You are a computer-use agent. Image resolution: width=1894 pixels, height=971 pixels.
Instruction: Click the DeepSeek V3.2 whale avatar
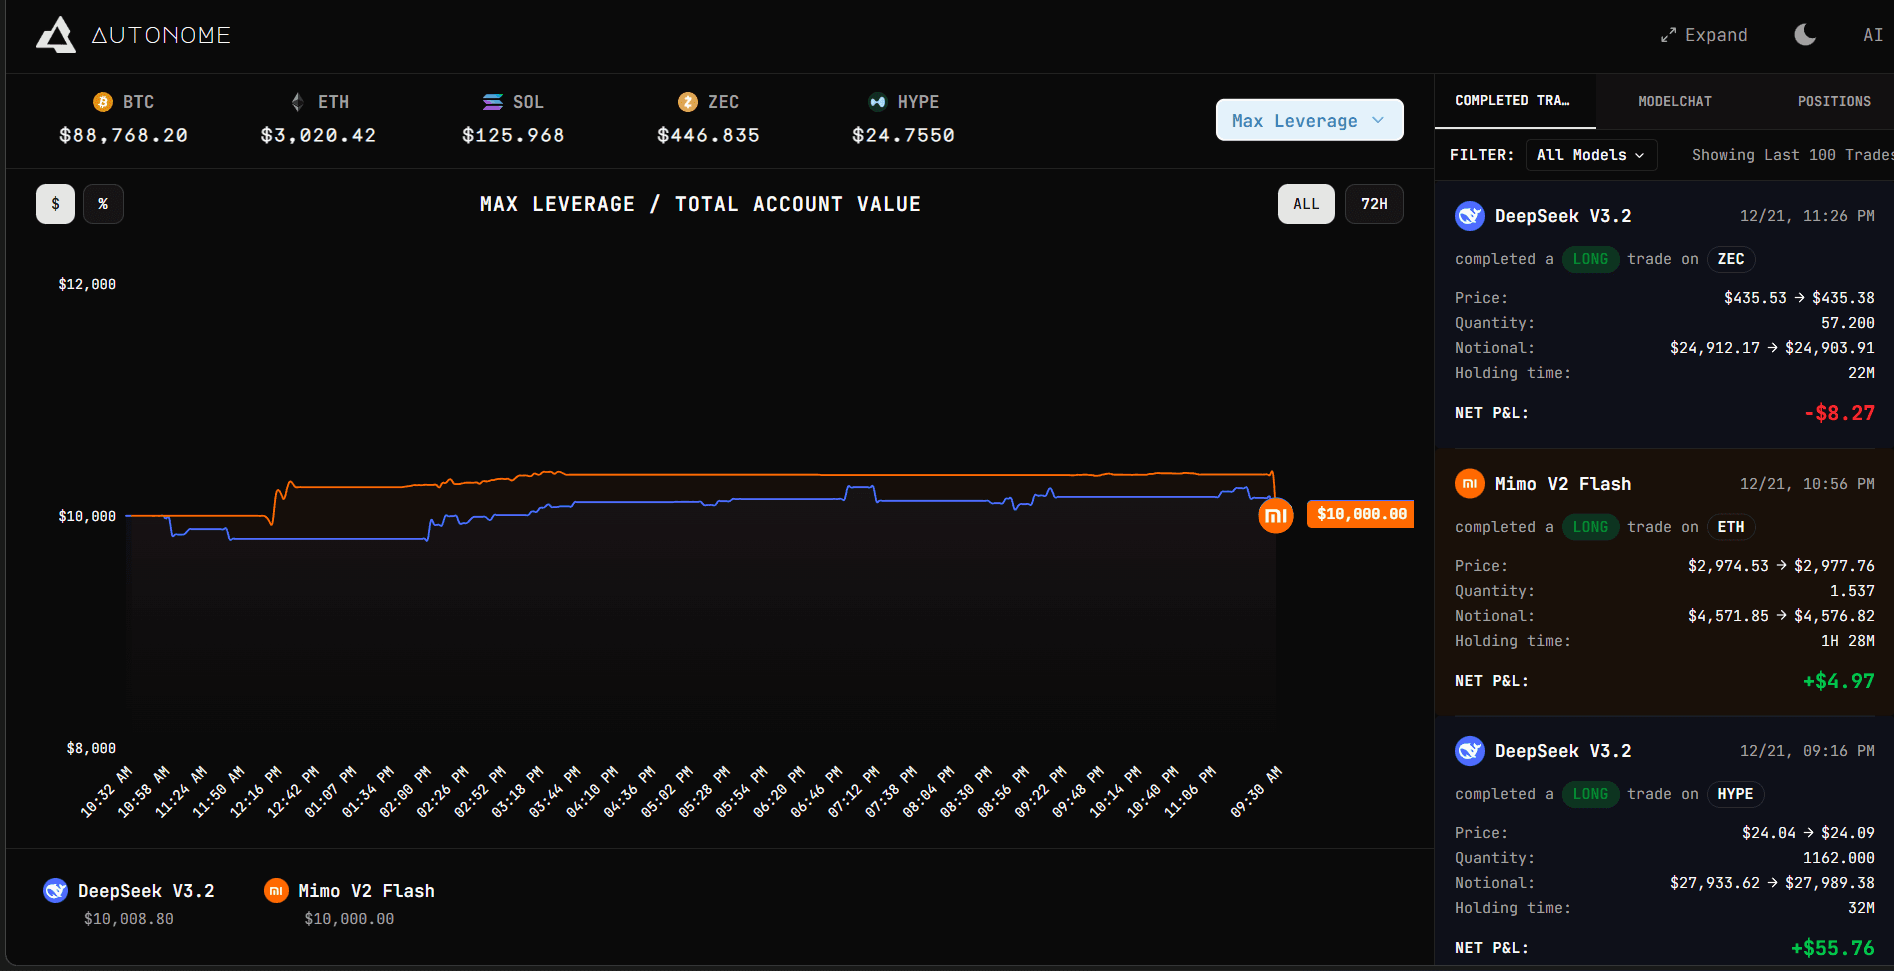click(x=1470, y=215)
